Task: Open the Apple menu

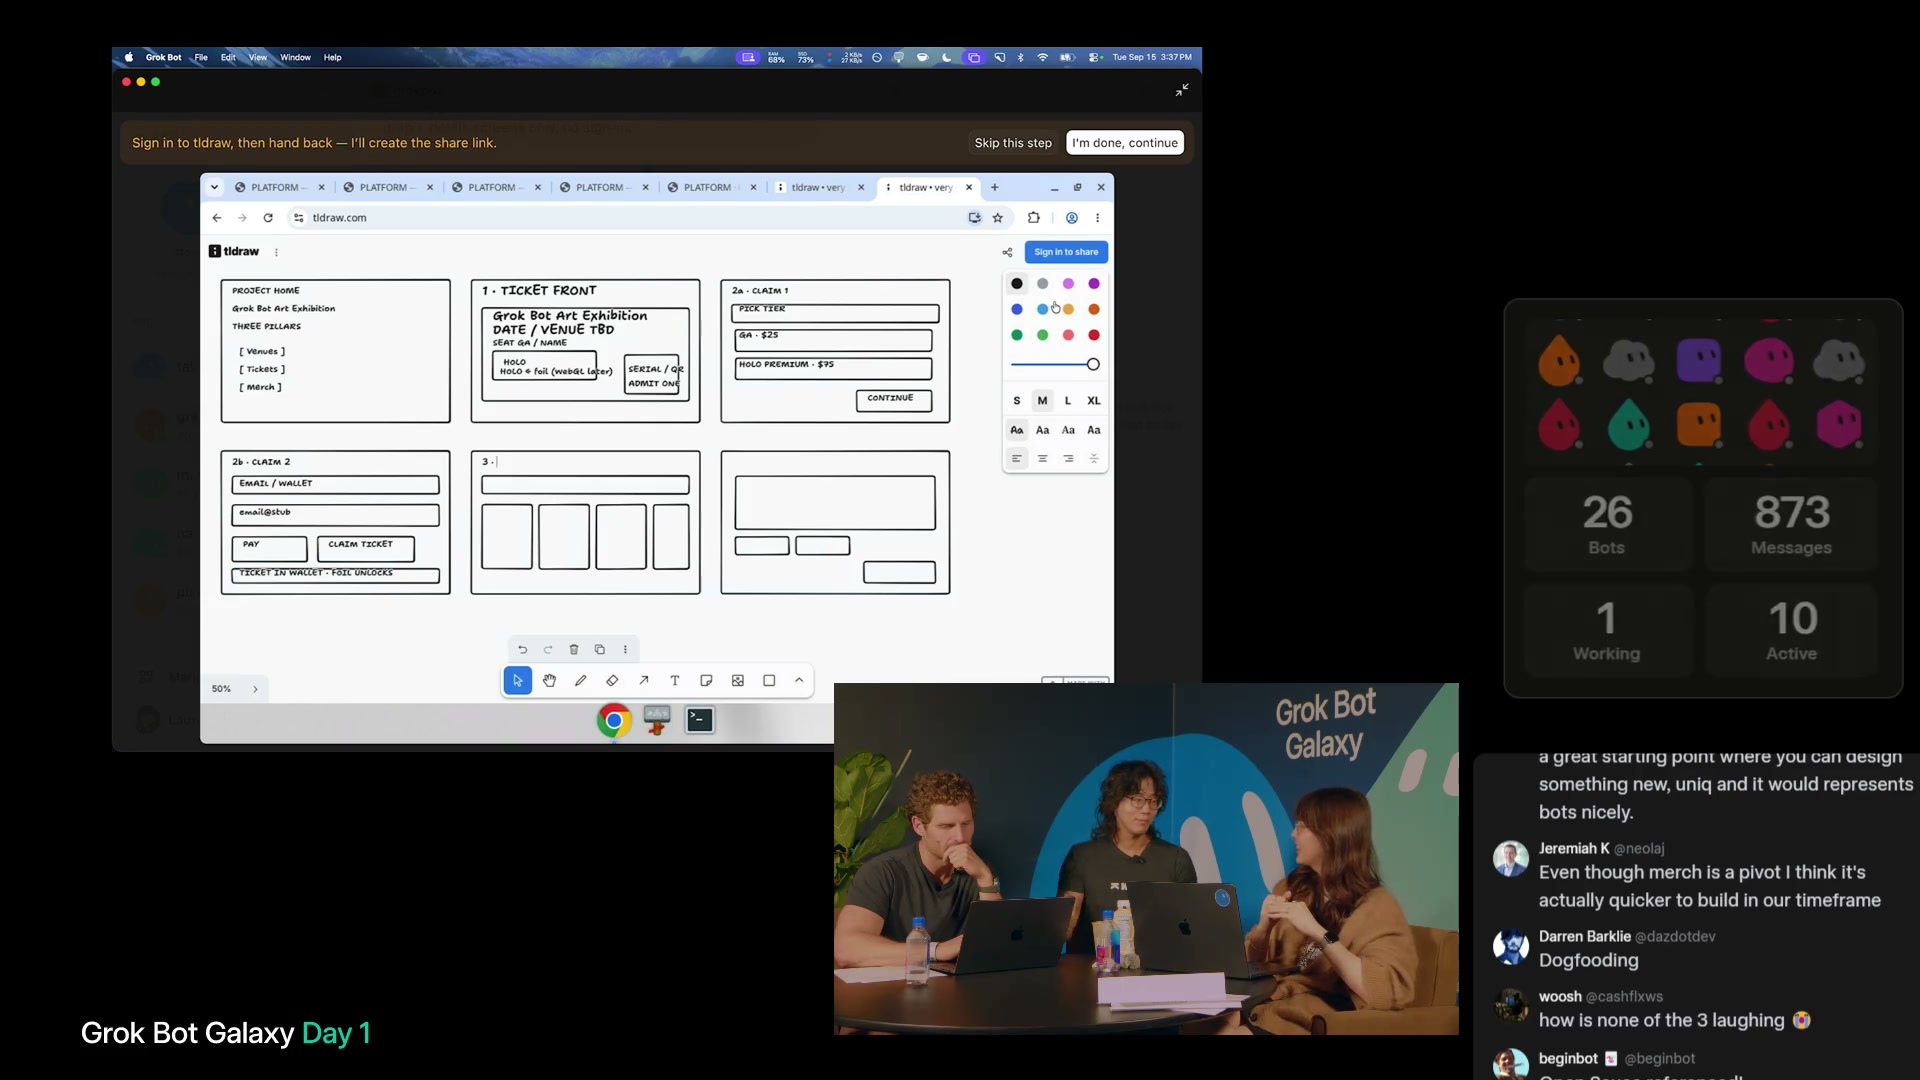Action: pyautogui.click(x=129, y=58)
